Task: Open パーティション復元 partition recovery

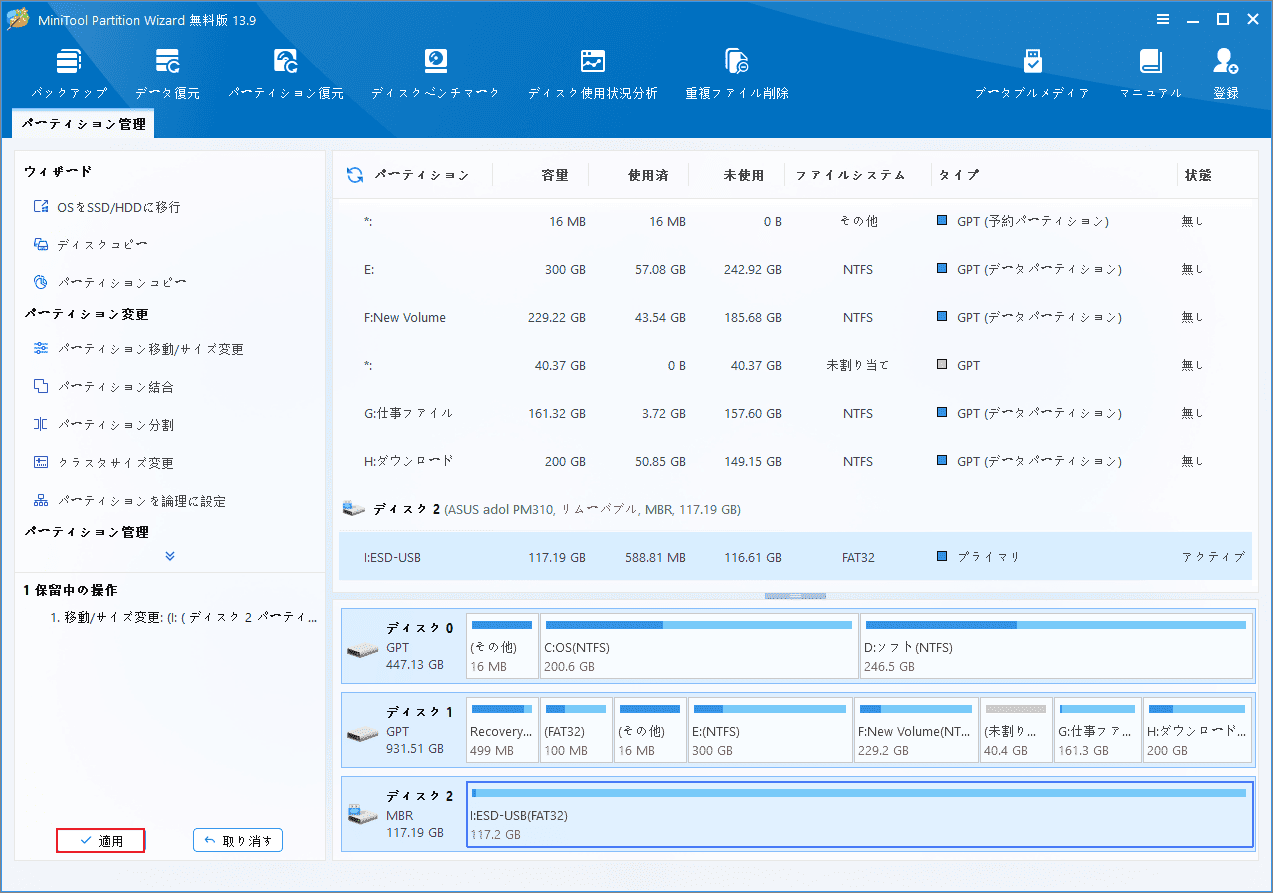Action: pos(286,73)
